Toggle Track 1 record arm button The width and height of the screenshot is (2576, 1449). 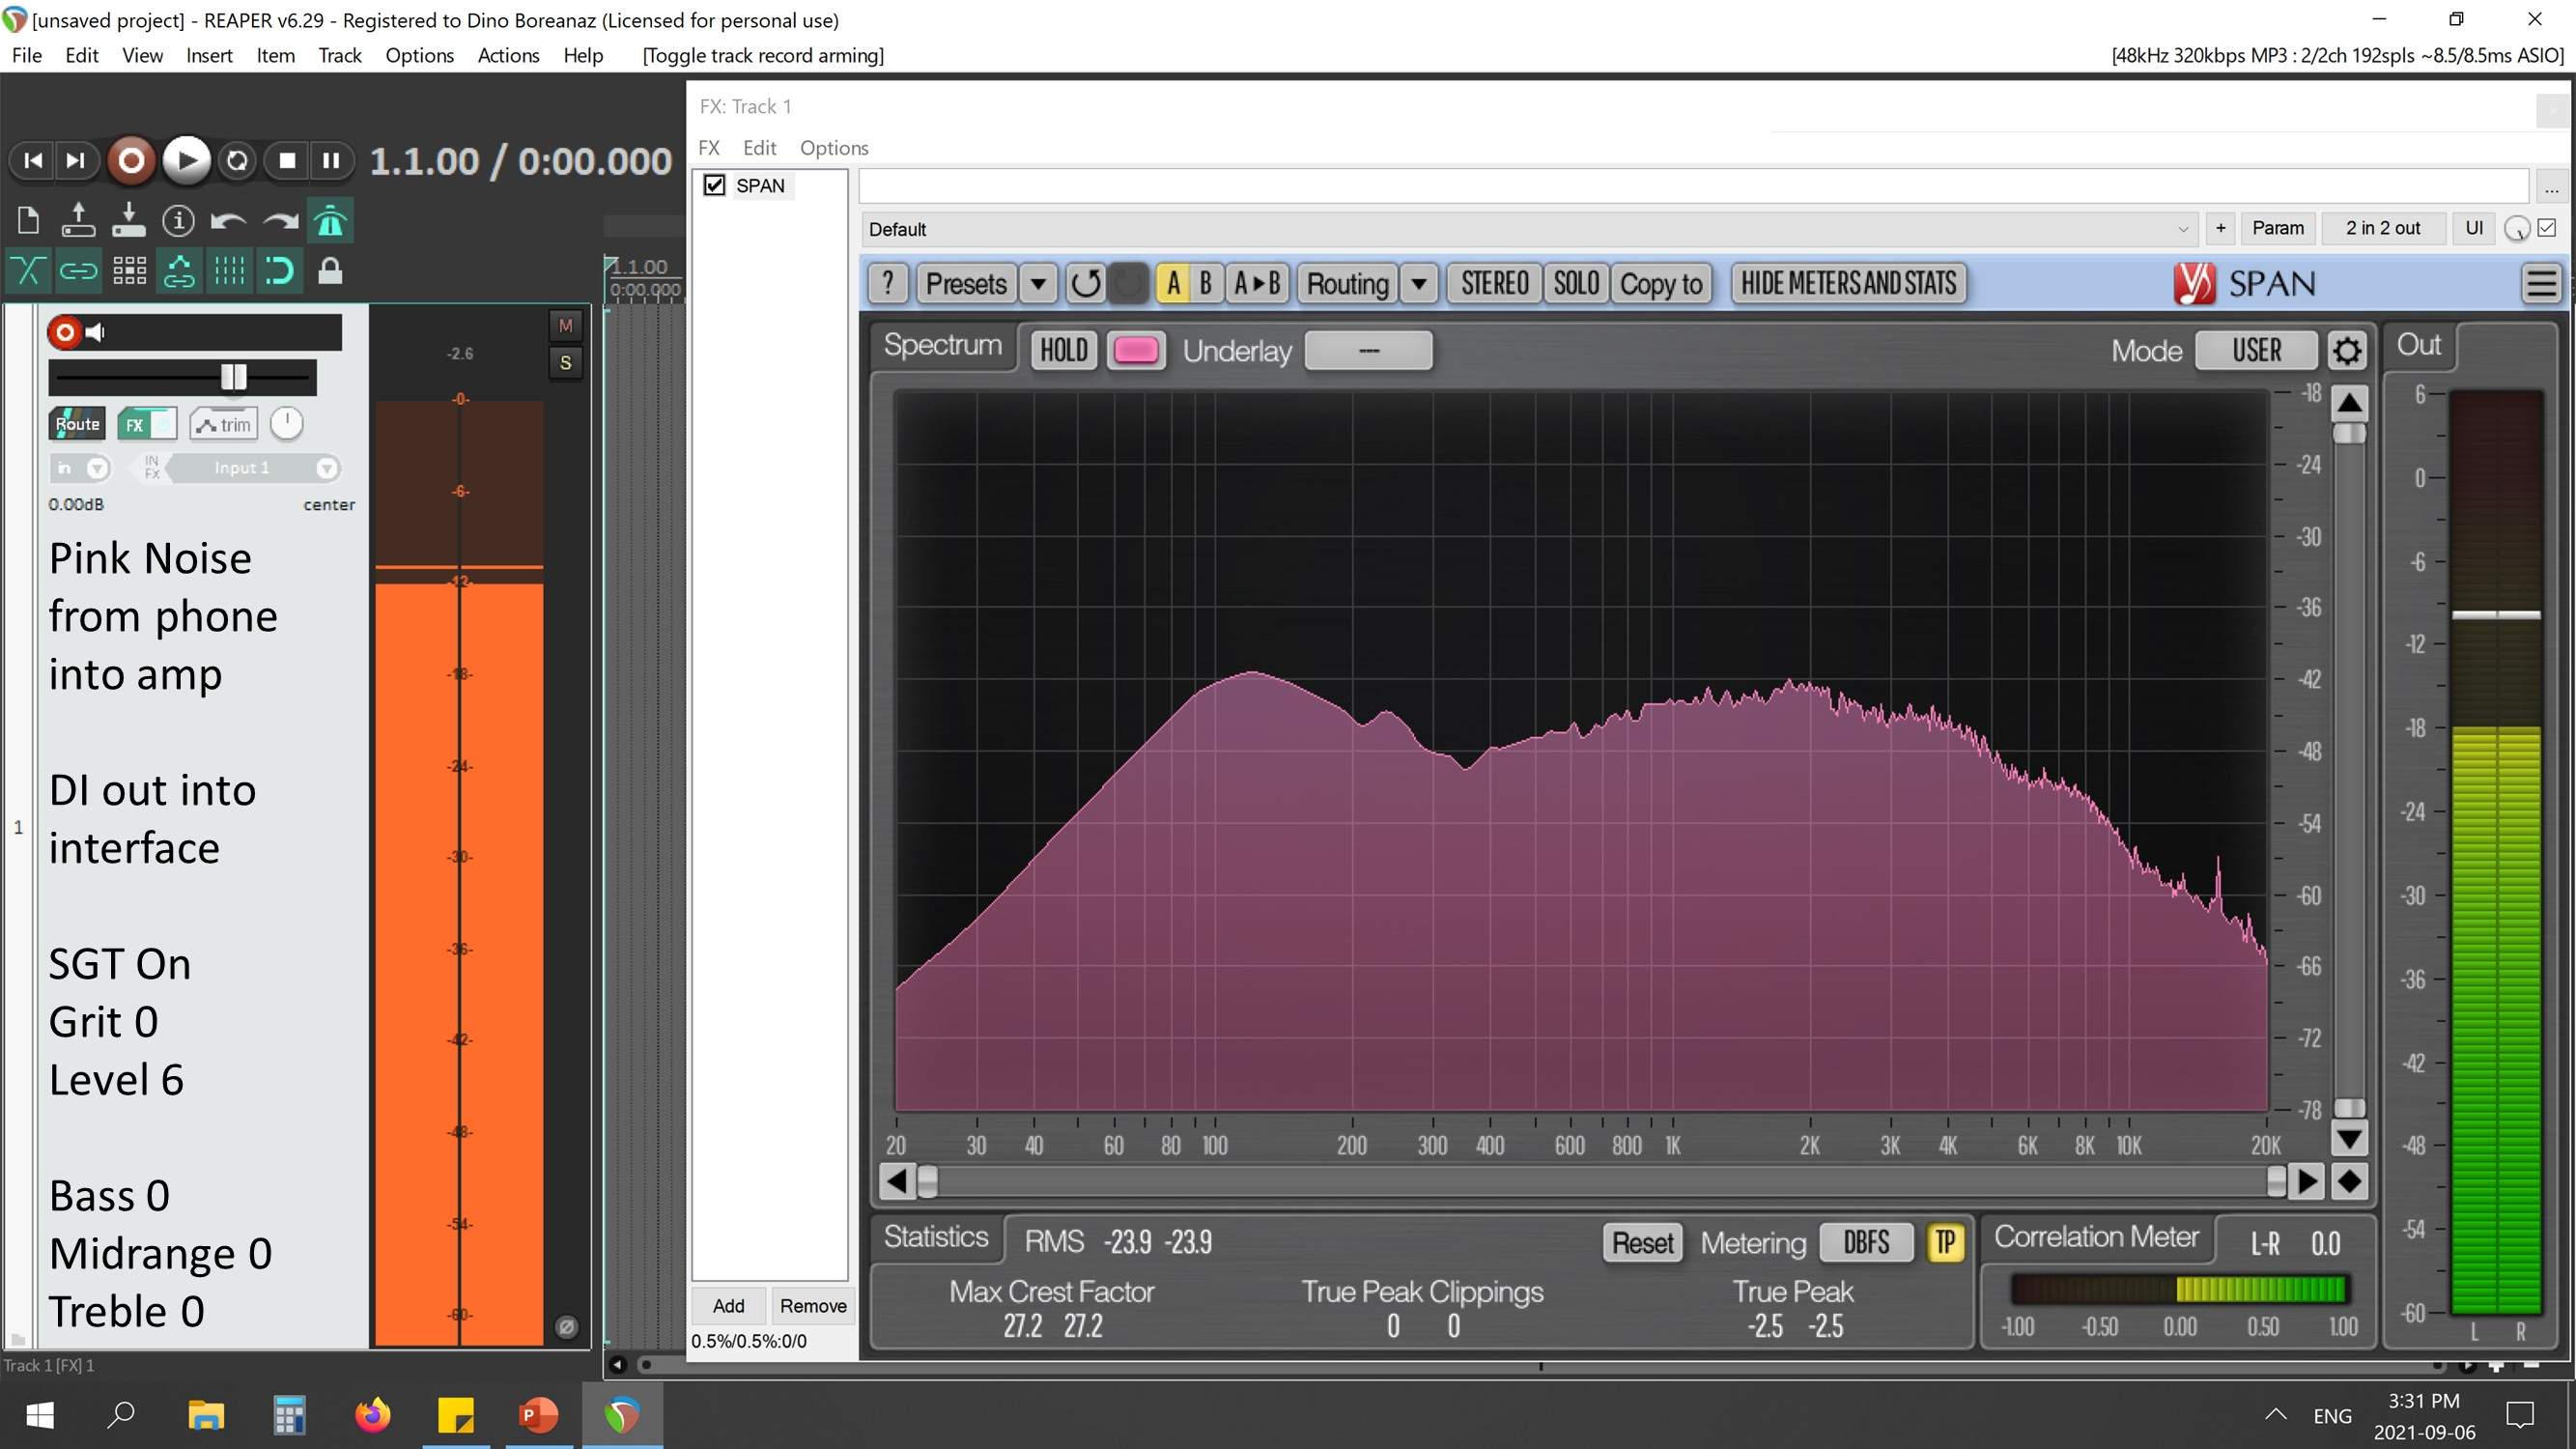click(x=64, y=332)
